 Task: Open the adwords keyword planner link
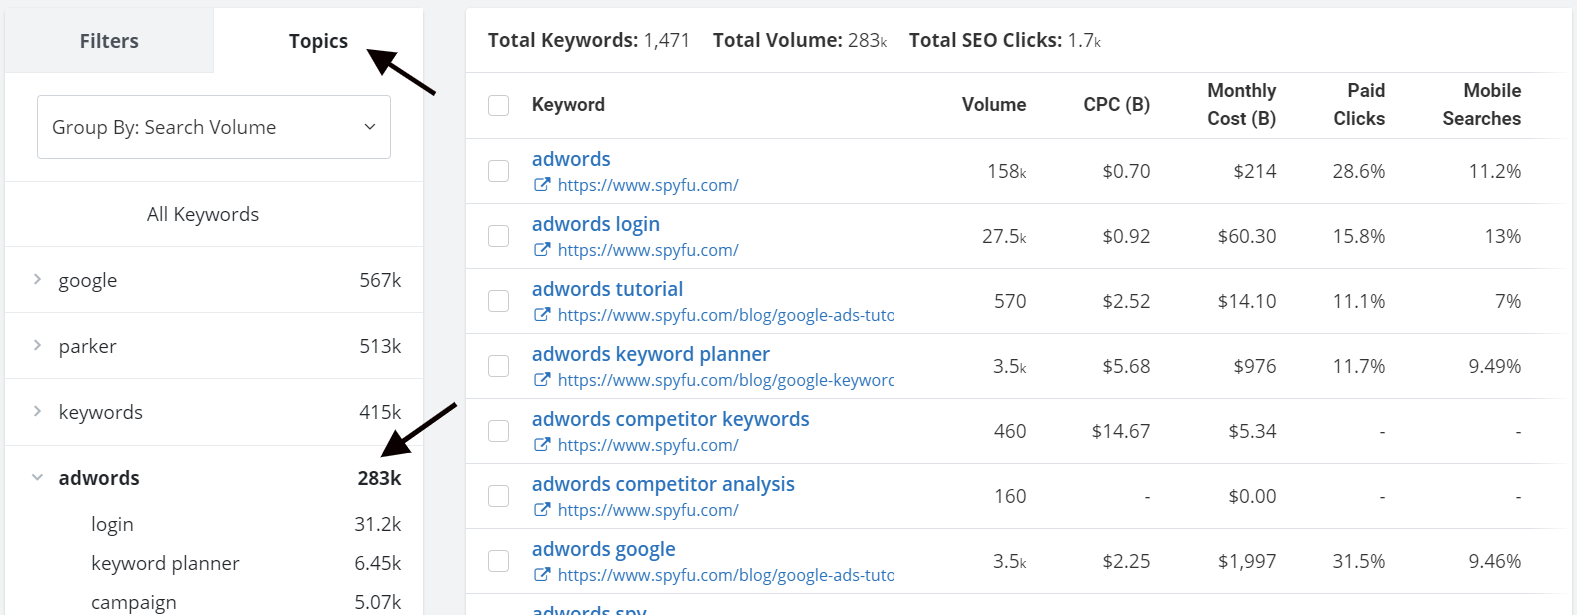(651, 354)
